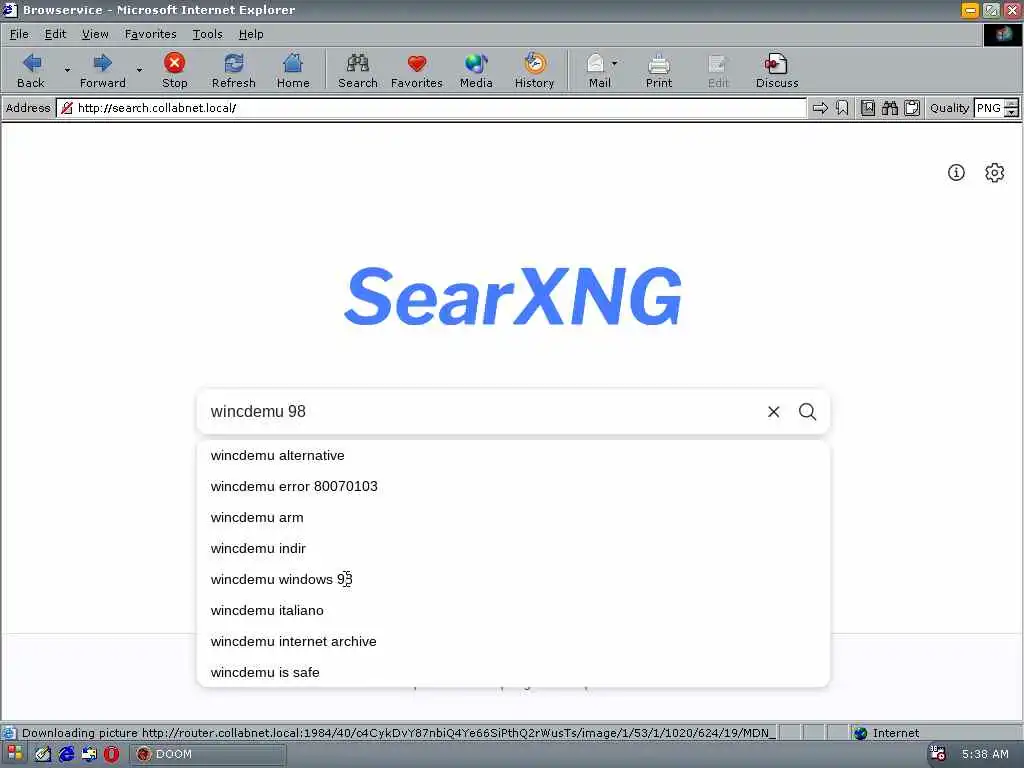Select suggestion 'wincdemu italiano'

point(513,611)
